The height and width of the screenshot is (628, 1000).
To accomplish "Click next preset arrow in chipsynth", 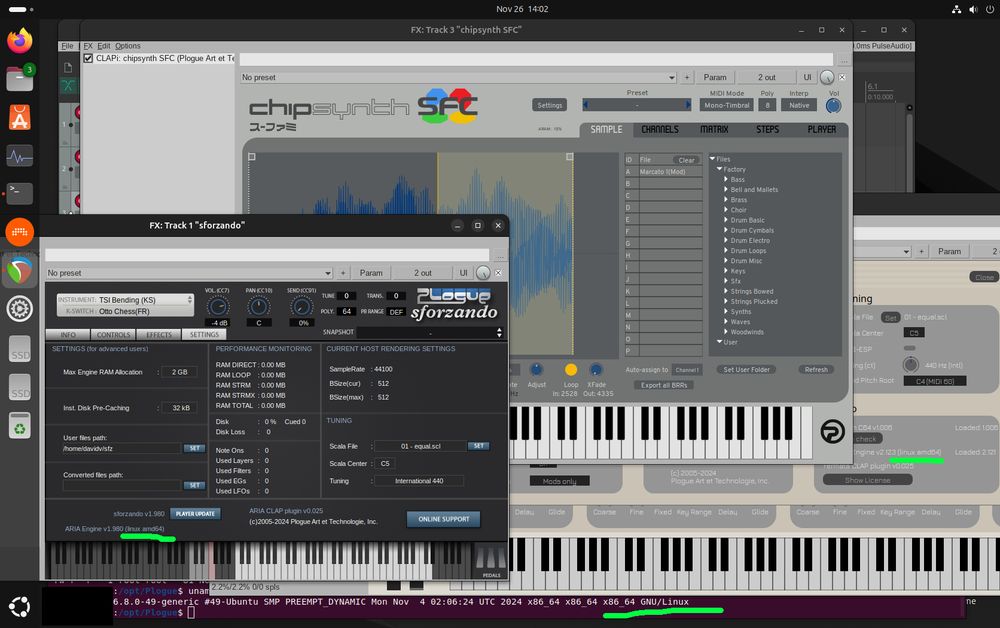I will coord(688,105).
